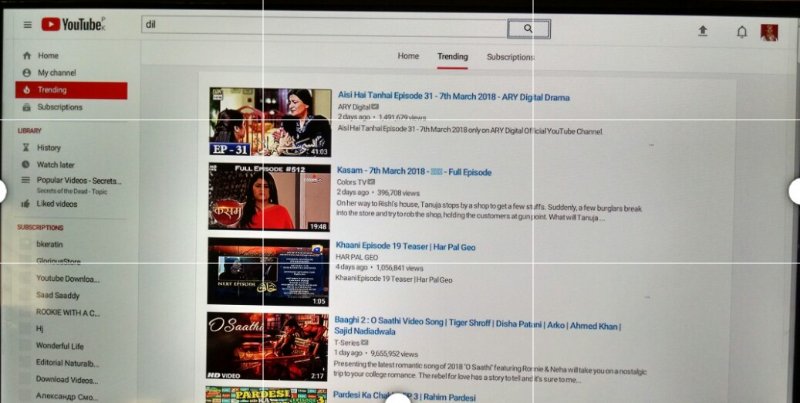This screenshot has width=800, height=403.
Task: Click the Subscriptions icon in sidebar
Action: pos(27,107)
